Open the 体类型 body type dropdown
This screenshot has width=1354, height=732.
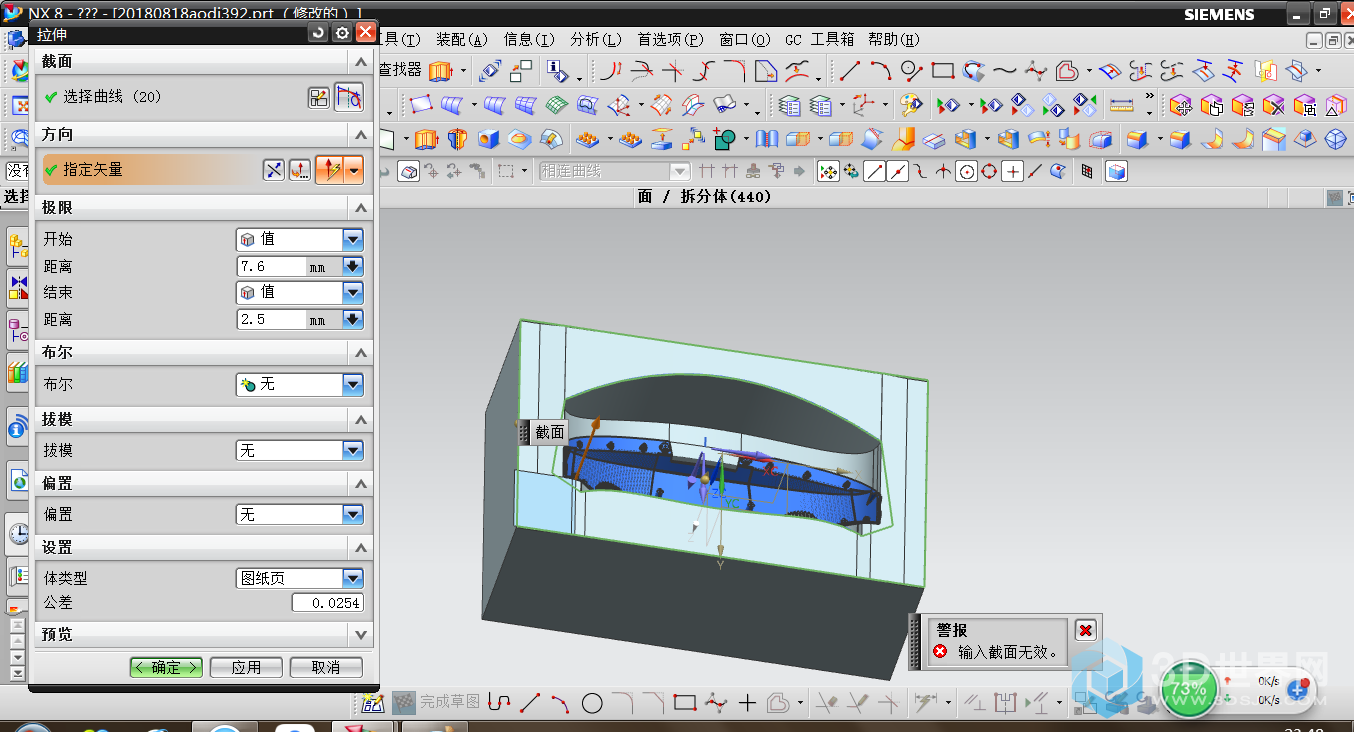[352, 578]
